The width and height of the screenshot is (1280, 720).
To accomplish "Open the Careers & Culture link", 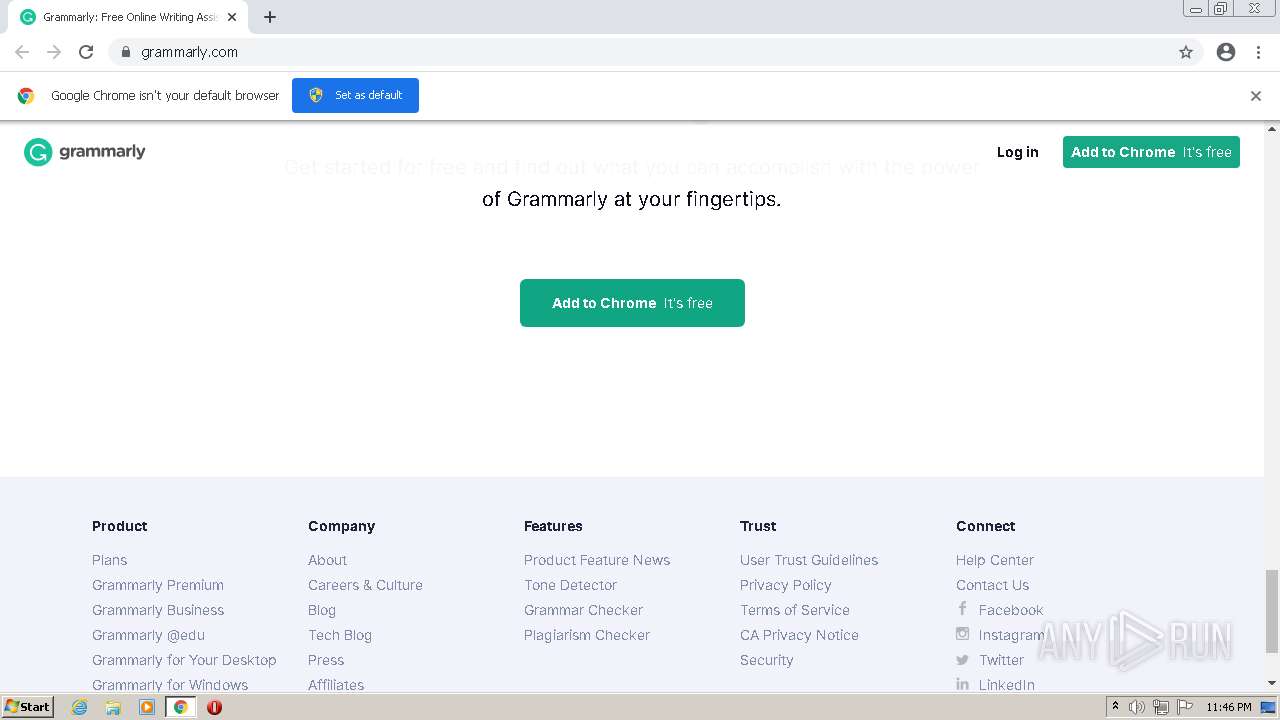I will (365, 585).
